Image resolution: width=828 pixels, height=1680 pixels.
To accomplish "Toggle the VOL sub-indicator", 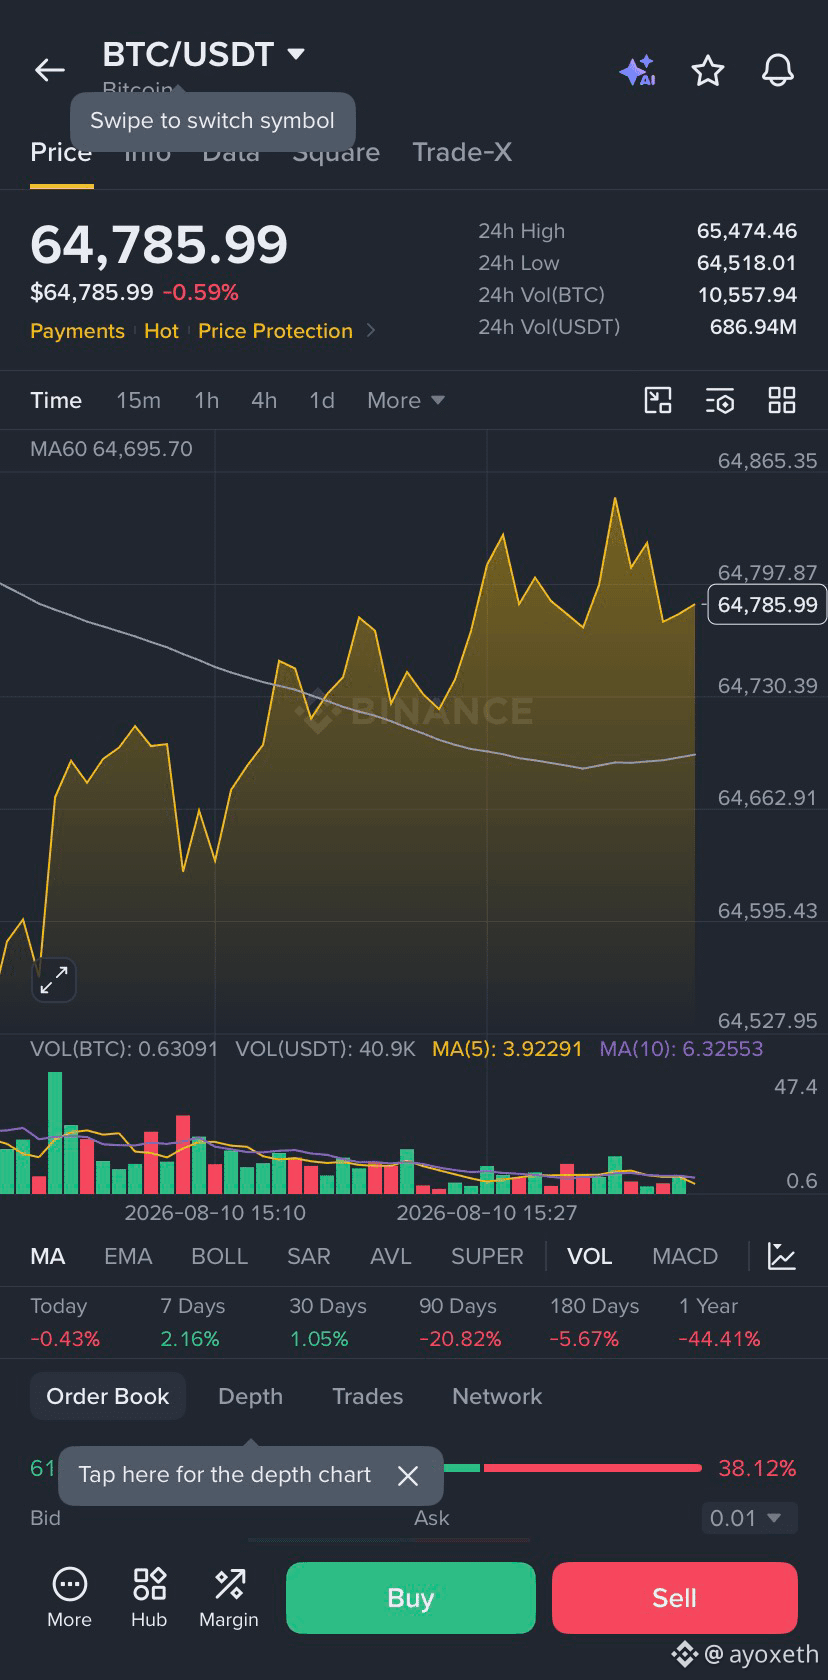I will (590, 1257).
